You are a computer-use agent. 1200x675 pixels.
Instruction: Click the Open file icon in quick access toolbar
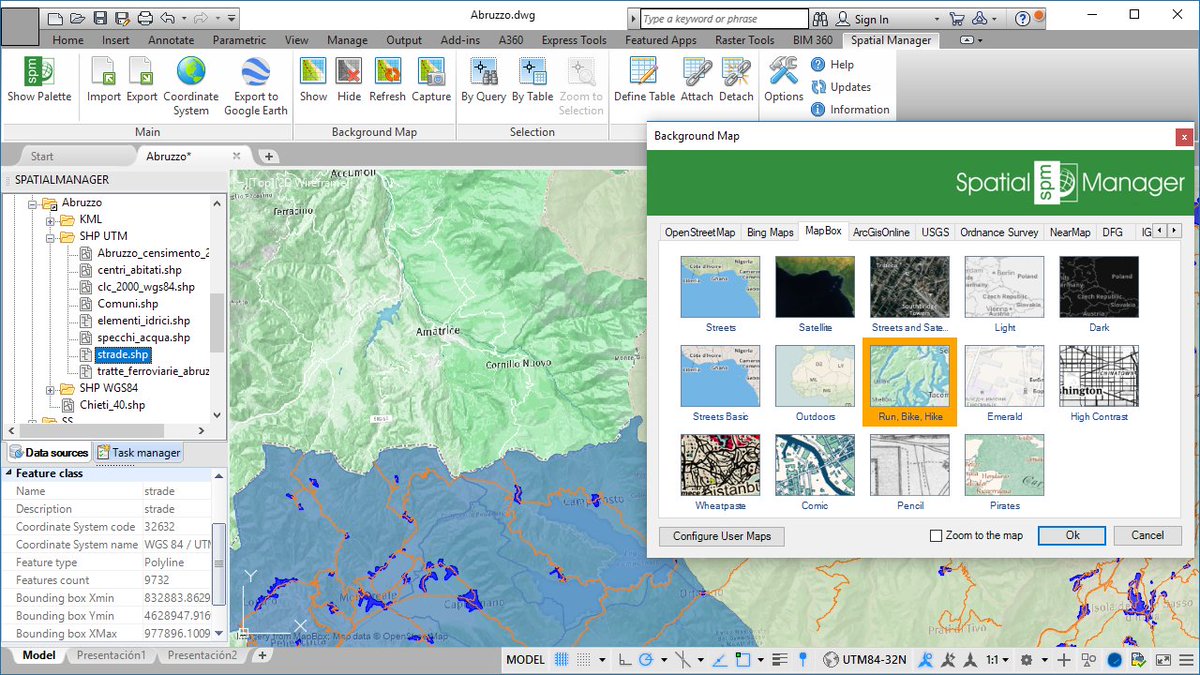click(77, 18)
